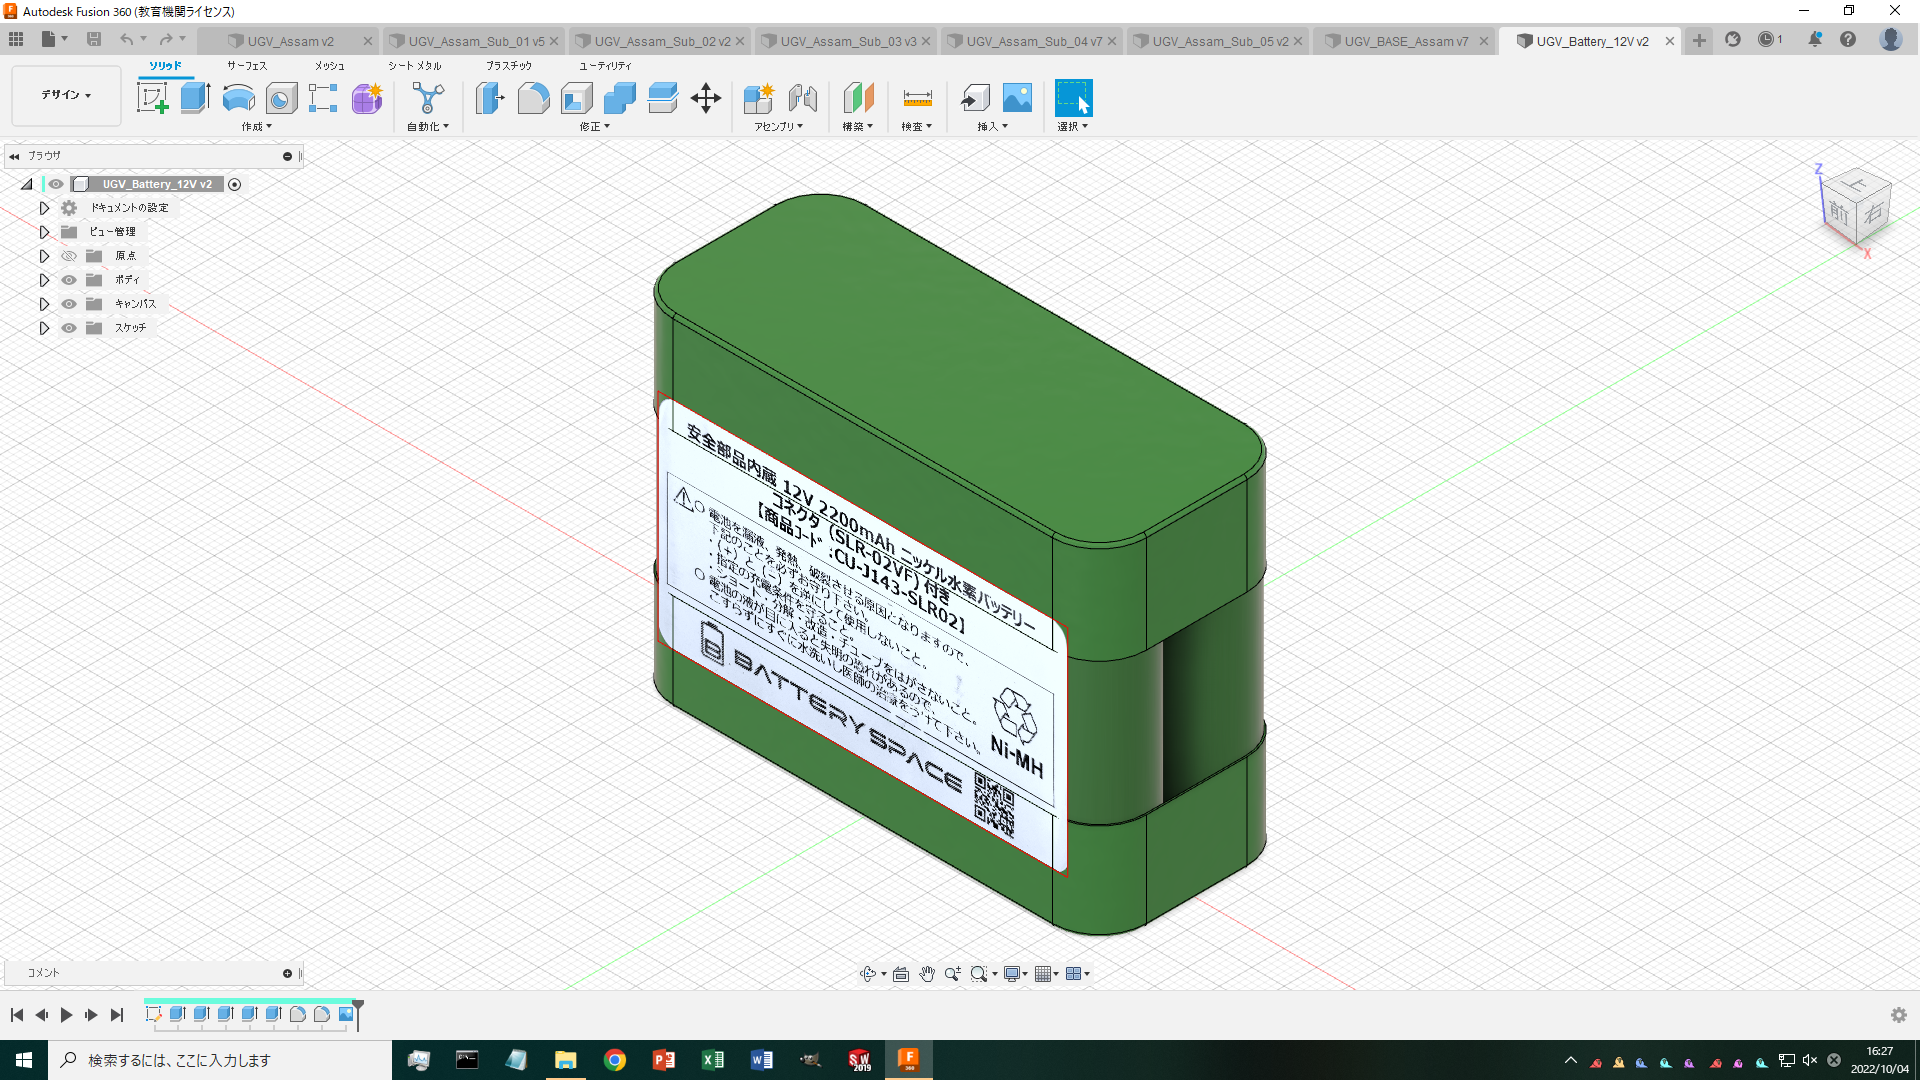The width and height of the screenshot is (1920, 1080).
Task: Switch to the プラスチック tab
Action: (x=509, y=66)
